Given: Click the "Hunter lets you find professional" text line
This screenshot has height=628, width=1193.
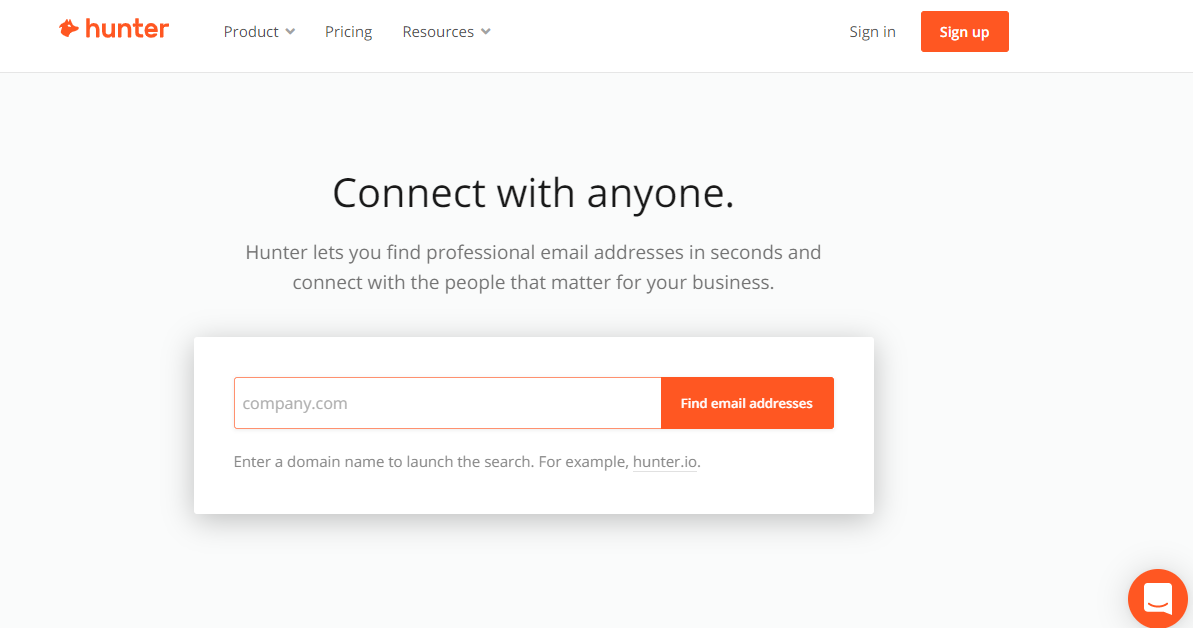Looking at the screenshot, I should pos(533,252).
